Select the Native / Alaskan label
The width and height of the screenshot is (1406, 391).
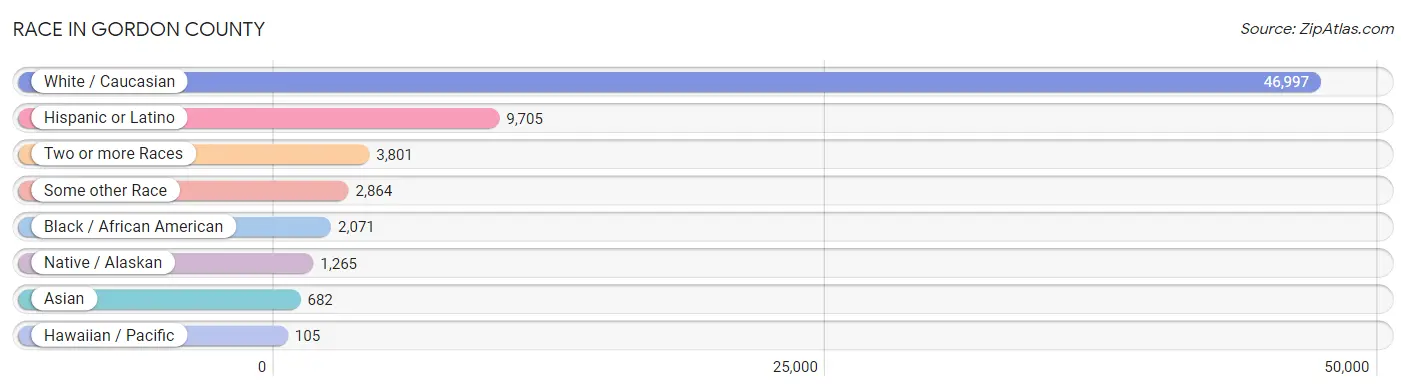102,263
